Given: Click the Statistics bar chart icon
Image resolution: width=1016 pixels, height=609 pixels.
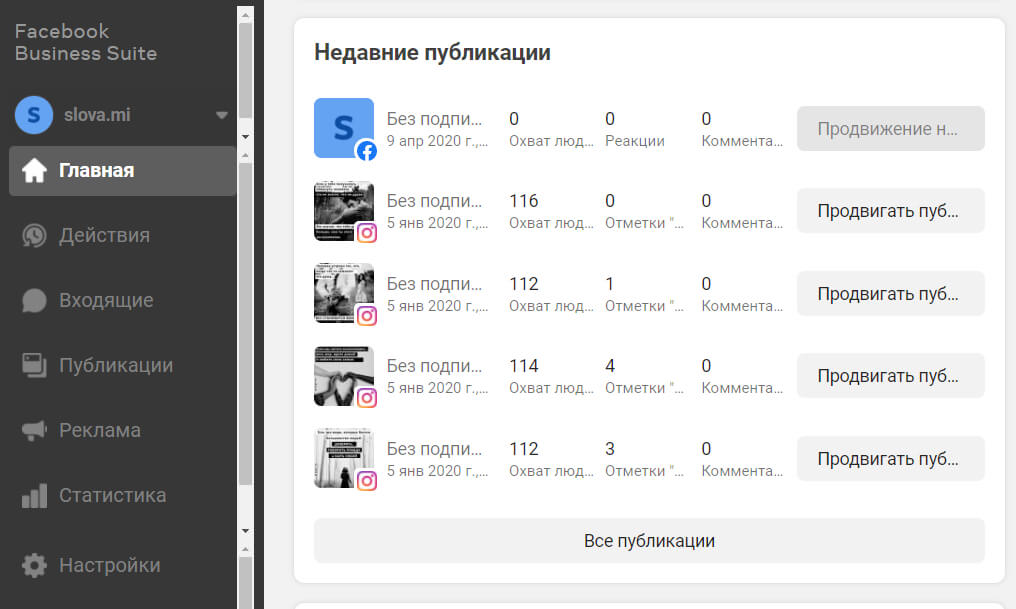Looking at the screenshot, I should pos(34,496).
